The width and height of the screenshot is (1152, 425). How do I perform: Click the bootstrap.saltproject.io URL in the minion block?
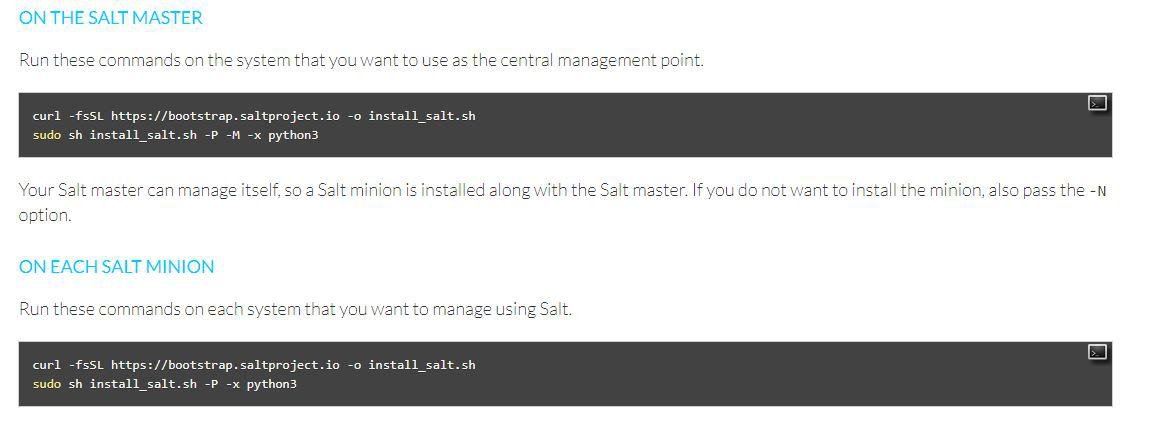coord(225,365)
